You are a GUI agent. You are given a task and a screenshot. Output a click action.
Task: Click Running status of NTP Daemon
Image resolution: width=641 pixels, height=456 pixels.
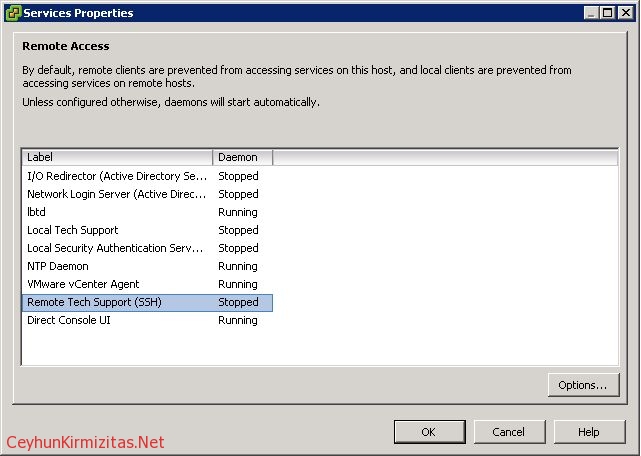[238, 267]
